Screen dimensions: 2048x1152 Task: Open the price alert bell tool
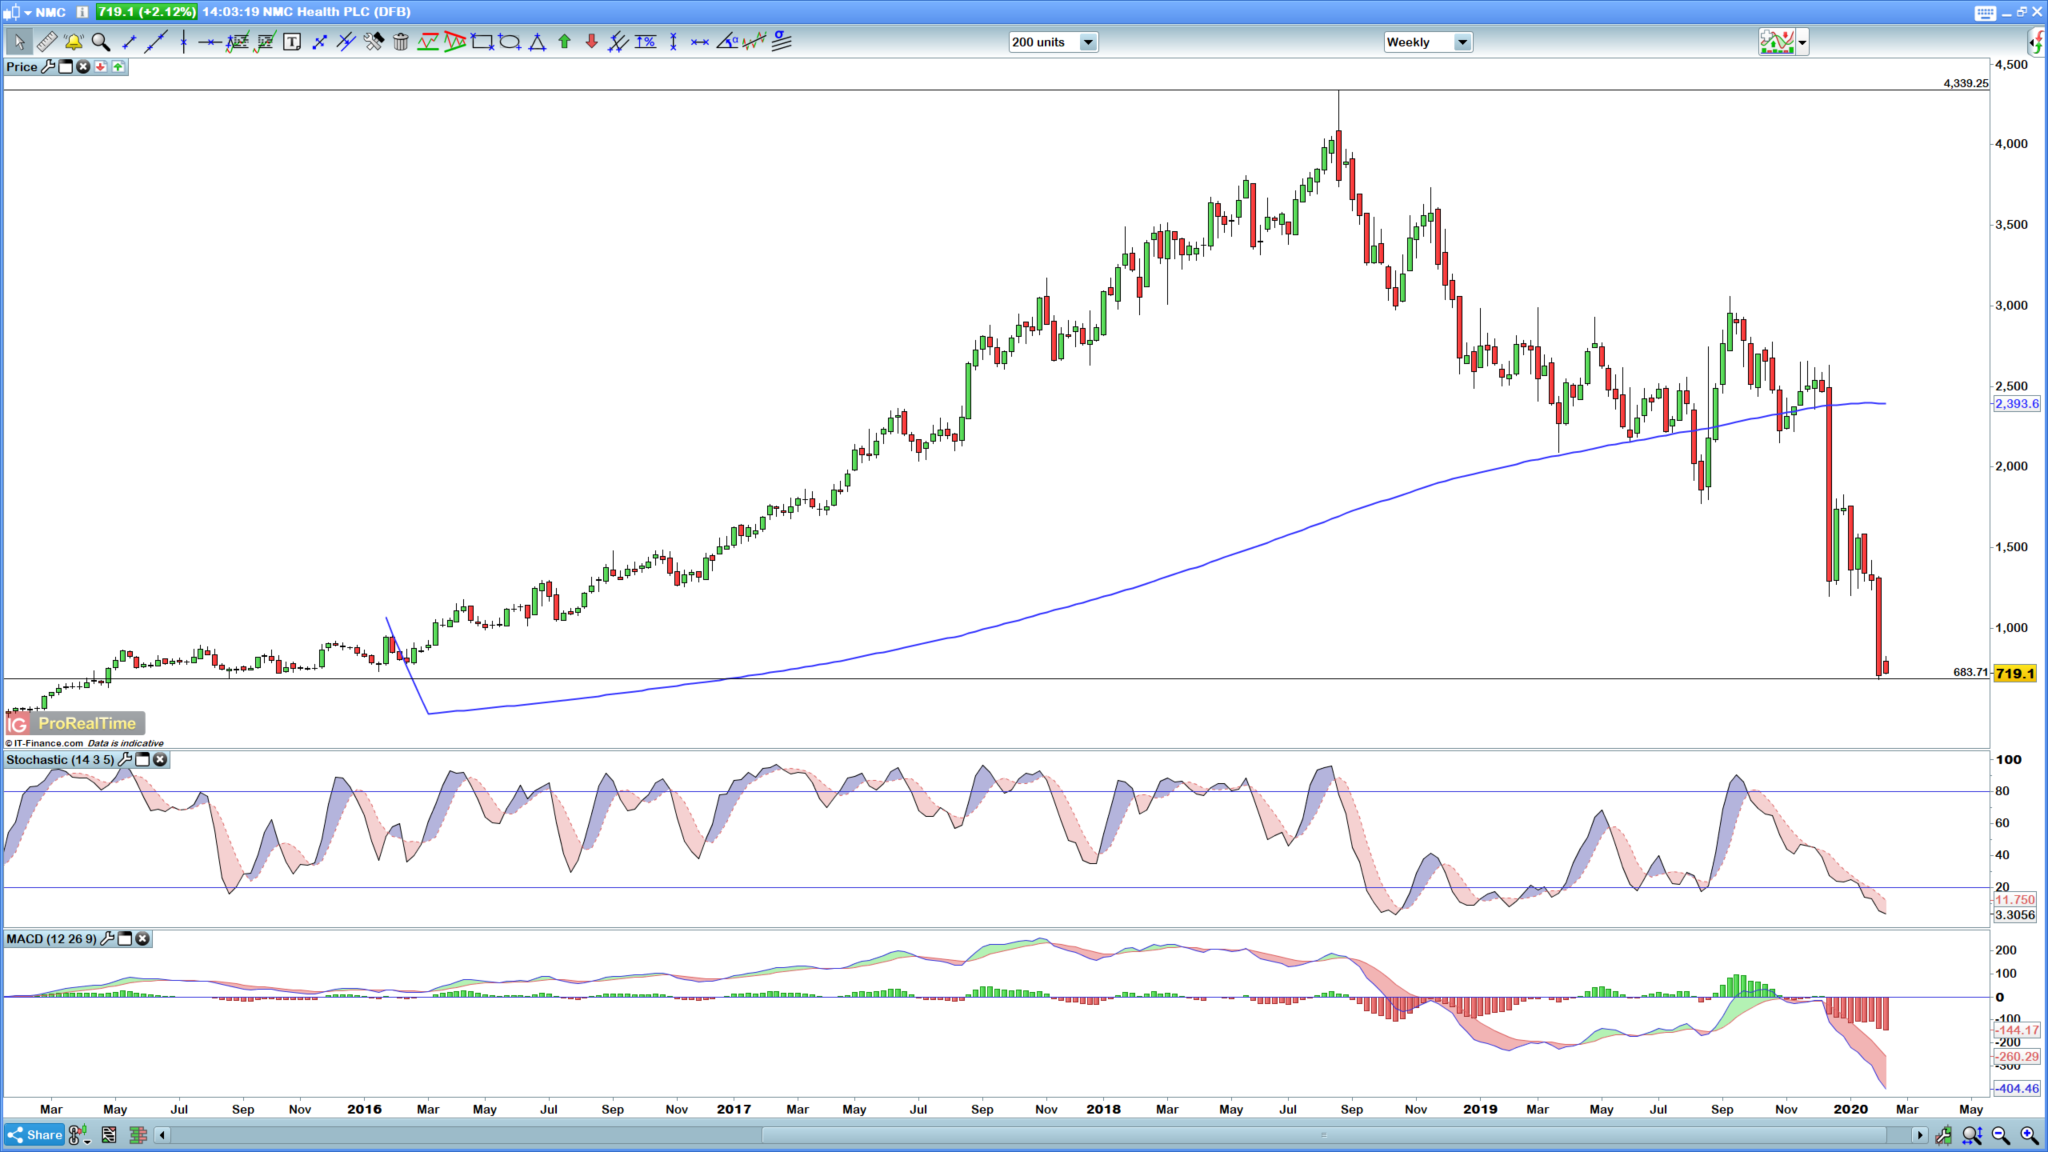[x=73, y=42]
